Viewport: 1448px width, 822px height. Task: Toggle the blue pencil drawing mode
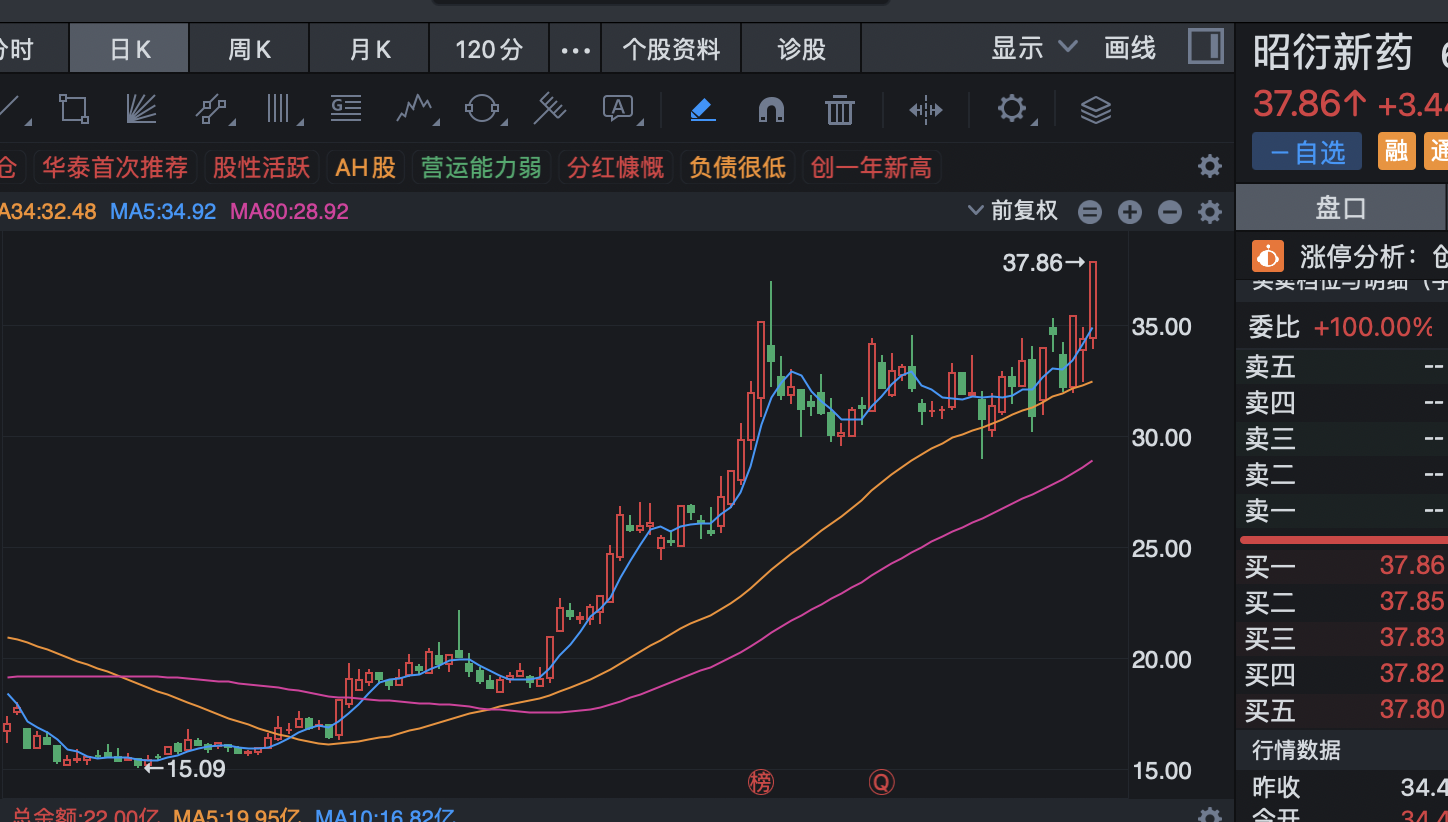click(703, 110)
